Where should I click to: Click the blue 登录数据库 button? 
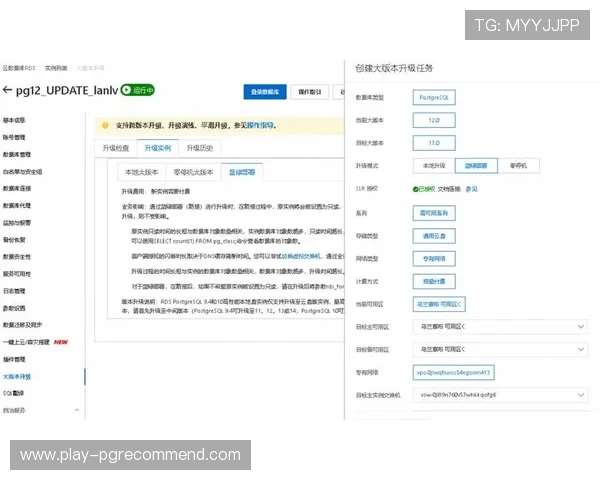point(265,92)
